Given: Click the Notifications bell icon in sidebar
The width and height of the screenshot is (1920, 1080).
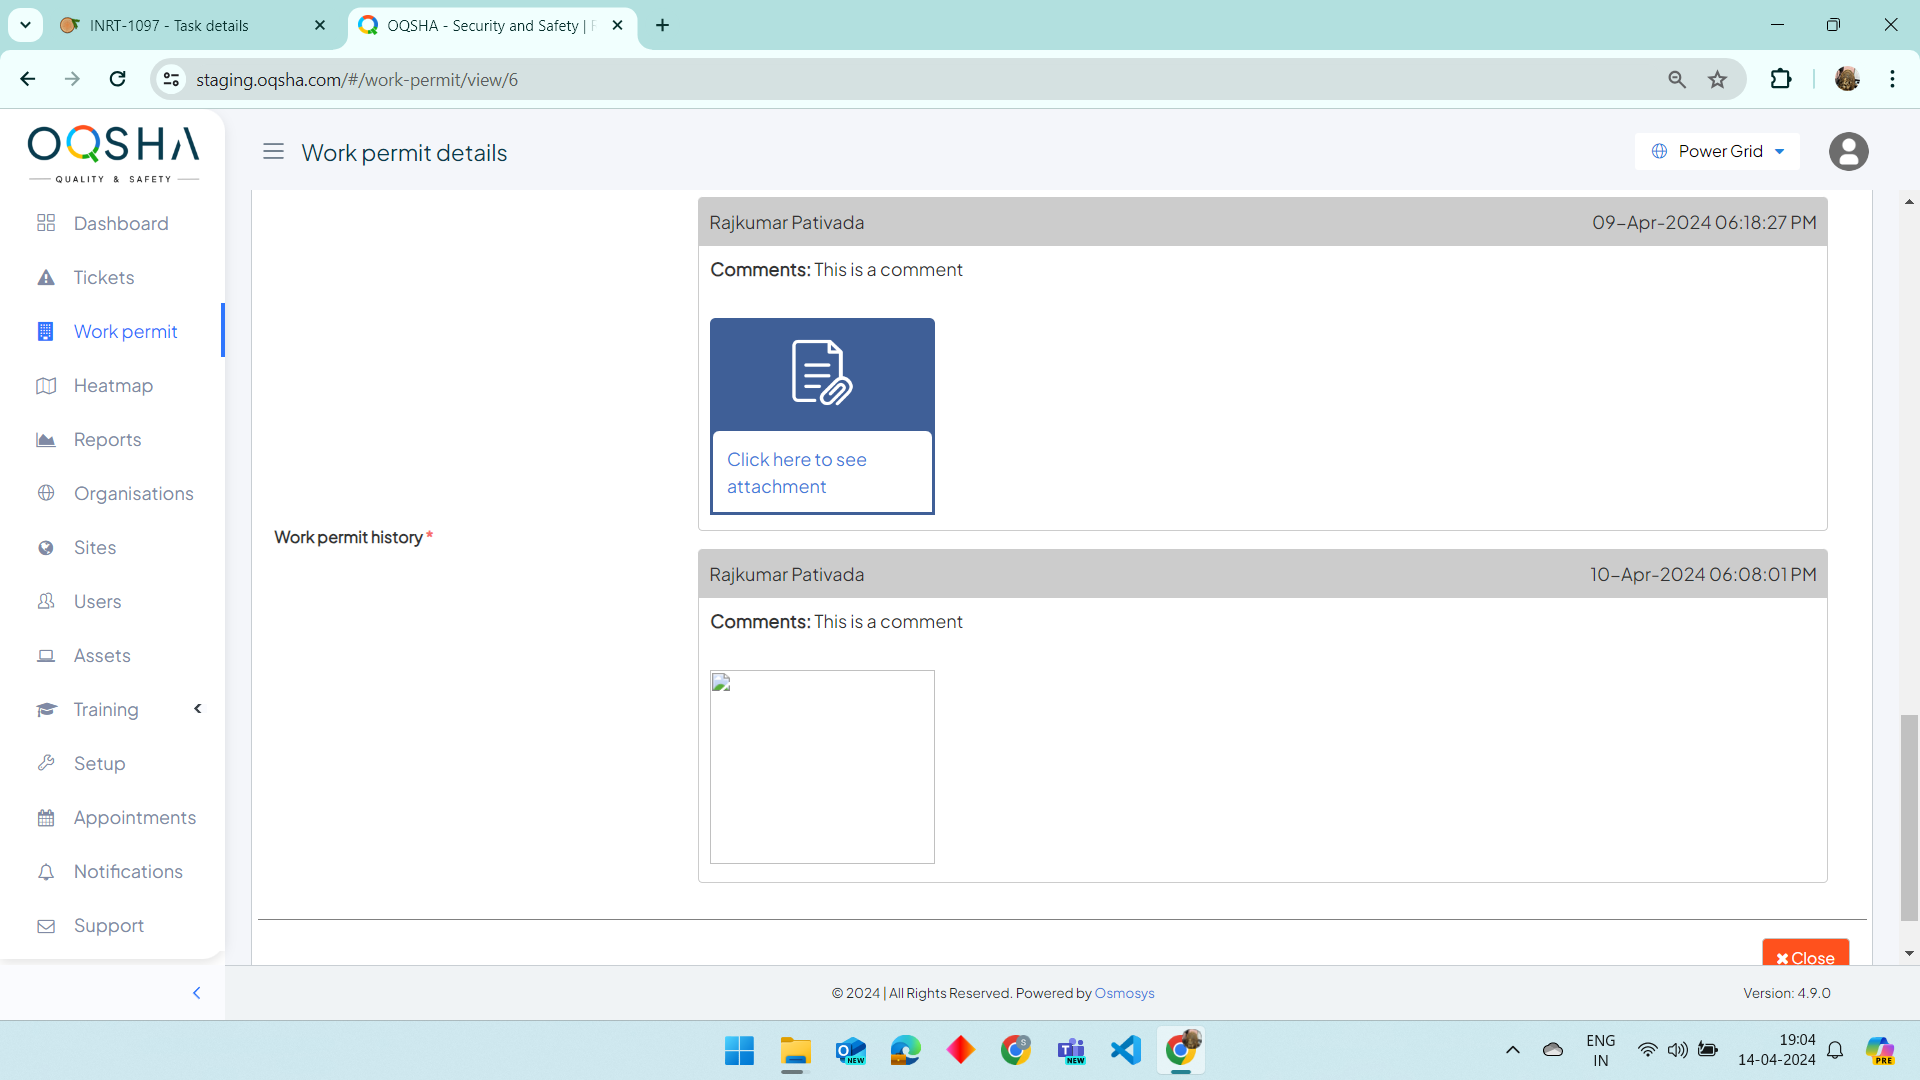Looking at the screenshot, I should click(46, 872).
